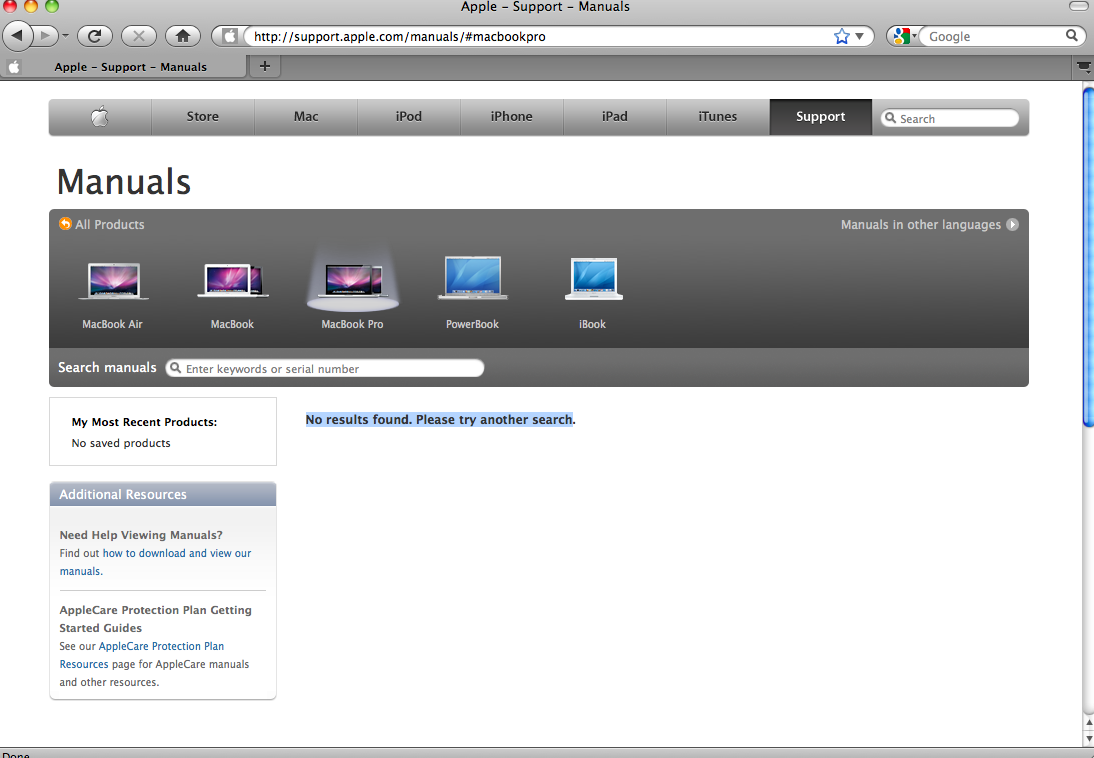Screen dimensions: 1094x758
Task: Reload the page with the refresh button
Action: [95, 36]
